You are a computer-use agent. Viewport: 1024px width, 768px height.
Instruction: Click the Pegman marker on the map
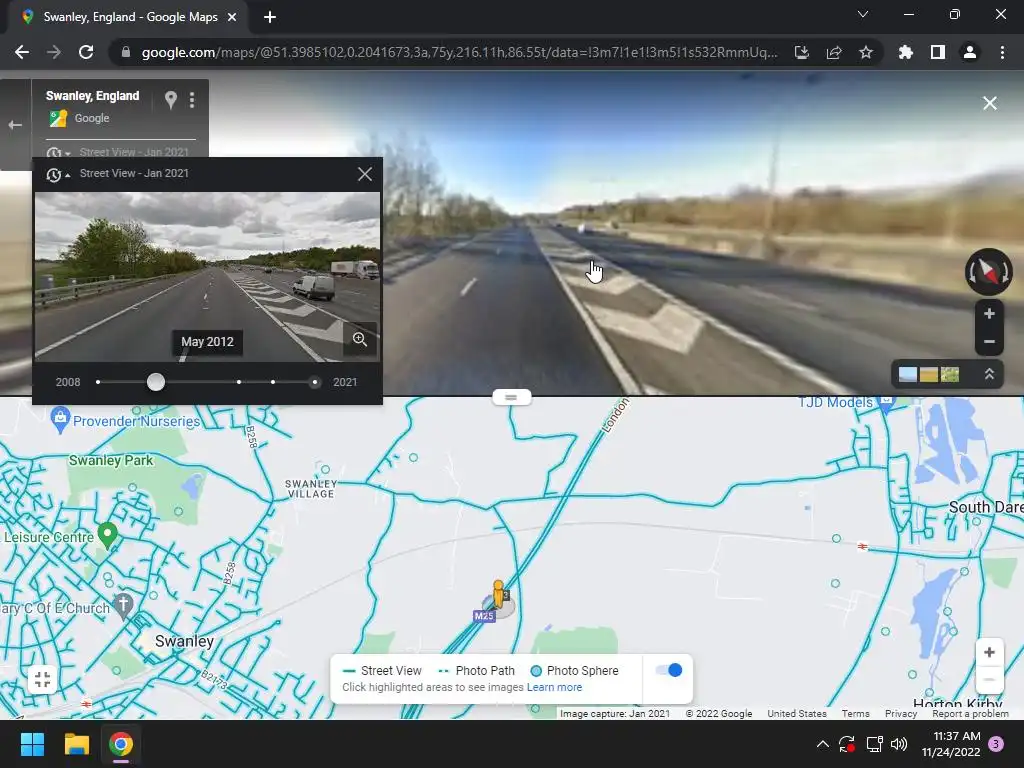pyautogui.click(x=498, y=594)
